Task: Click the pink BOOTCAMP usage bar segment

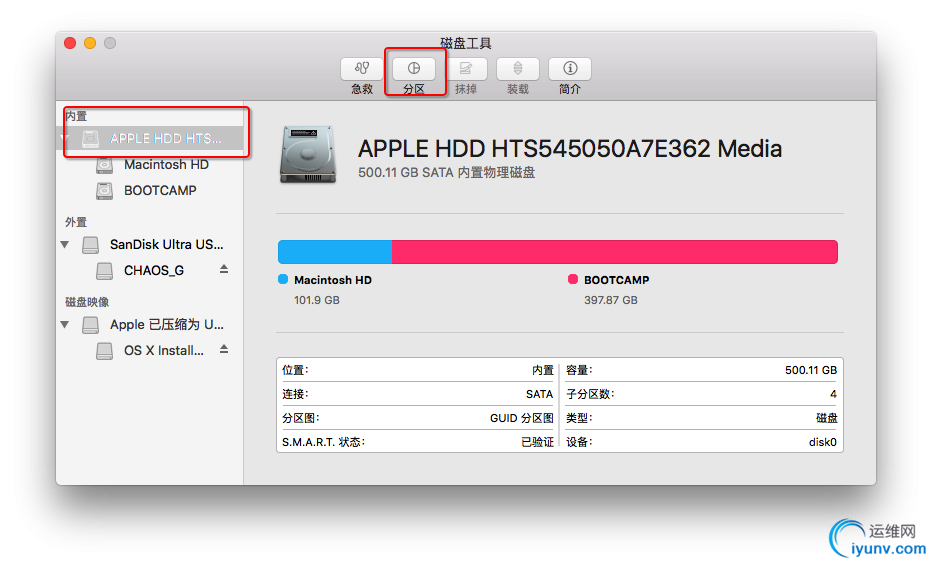Action: (x=615, y=252)
